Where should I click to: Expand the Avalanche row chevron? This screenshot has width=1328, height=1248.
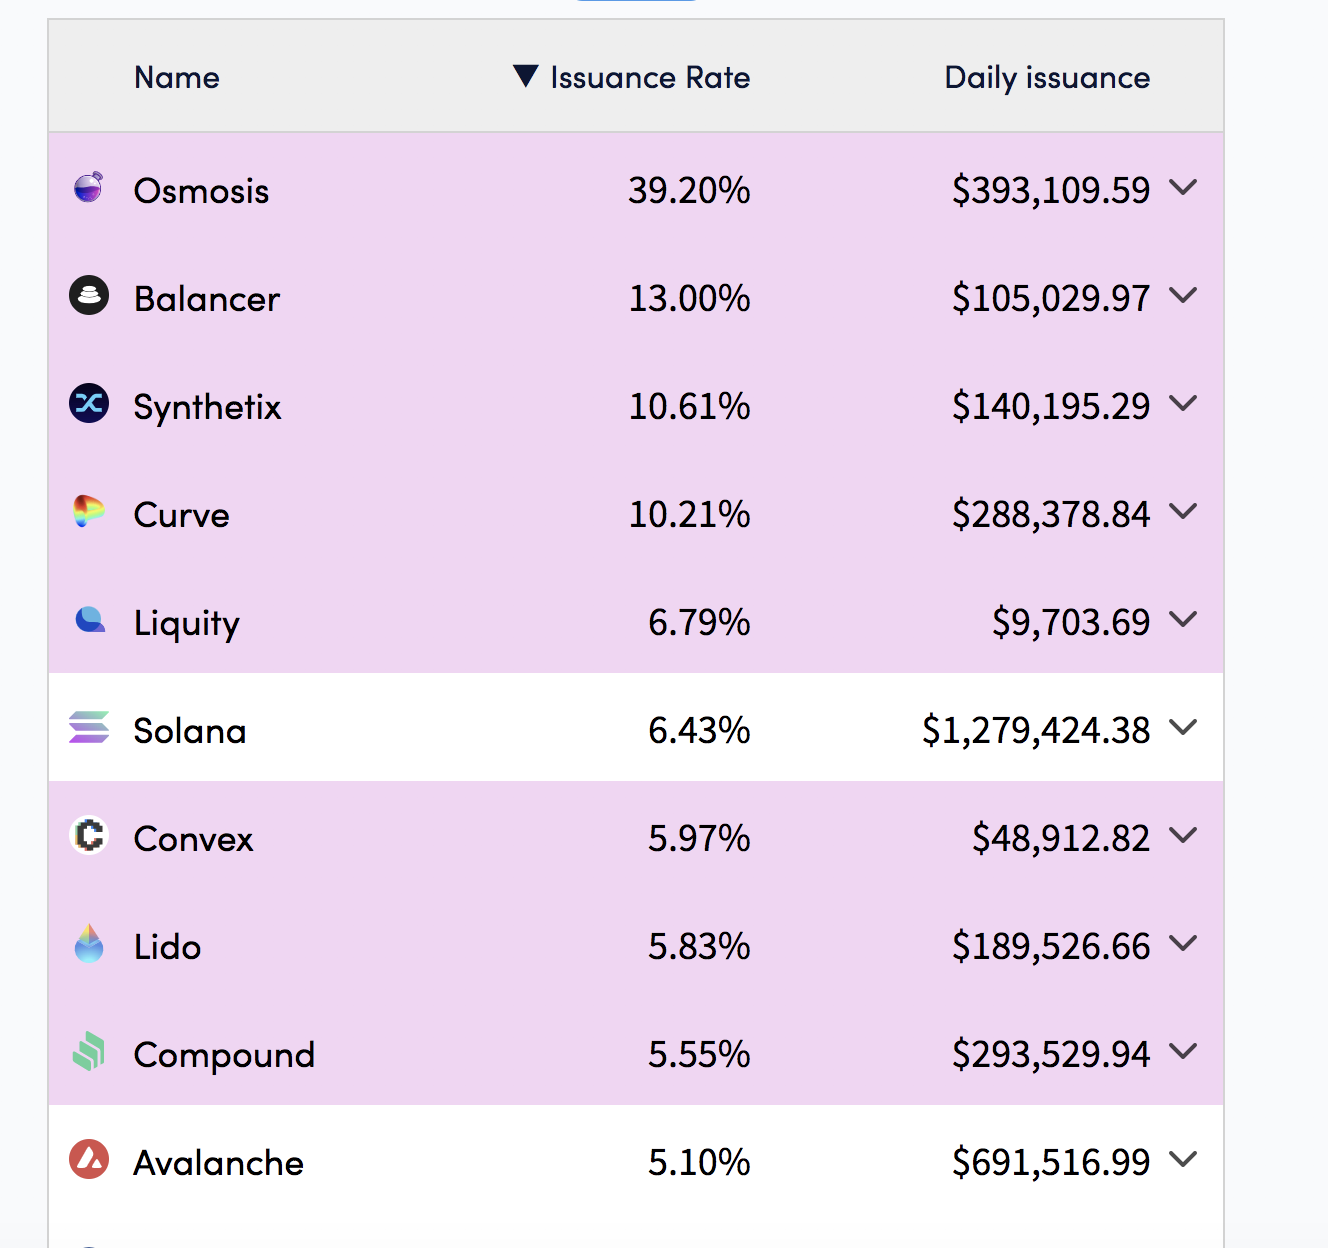click(x=1183, y=1159)
